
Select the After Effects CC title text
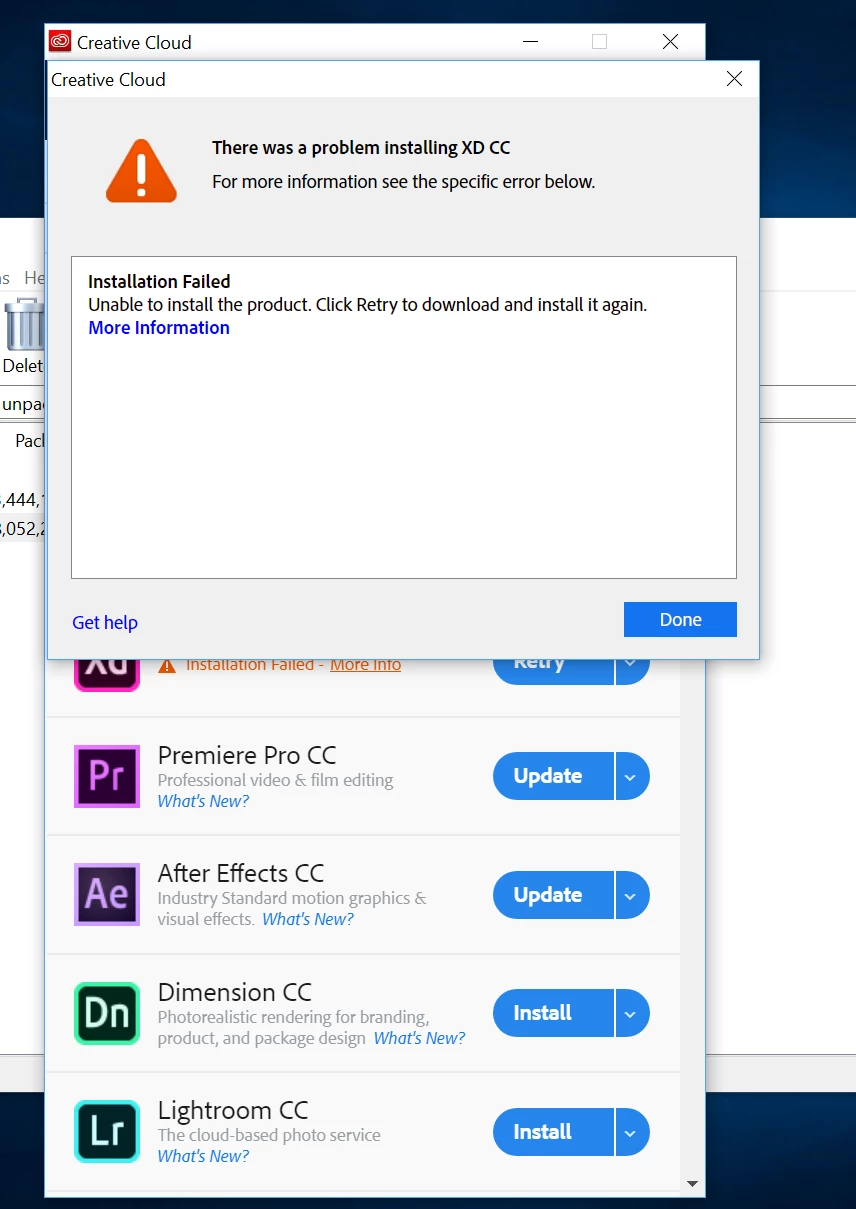241,873
